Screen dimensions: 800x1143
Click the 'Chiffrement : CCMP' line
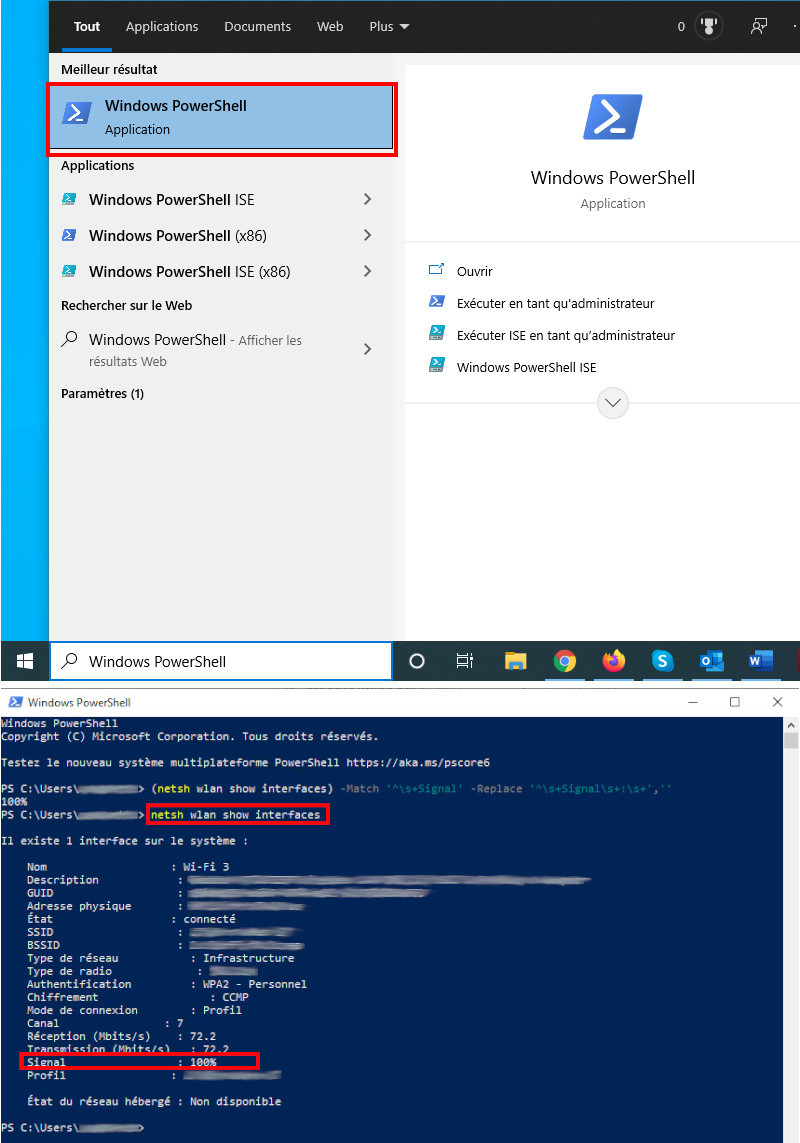(x=138, y=997)
